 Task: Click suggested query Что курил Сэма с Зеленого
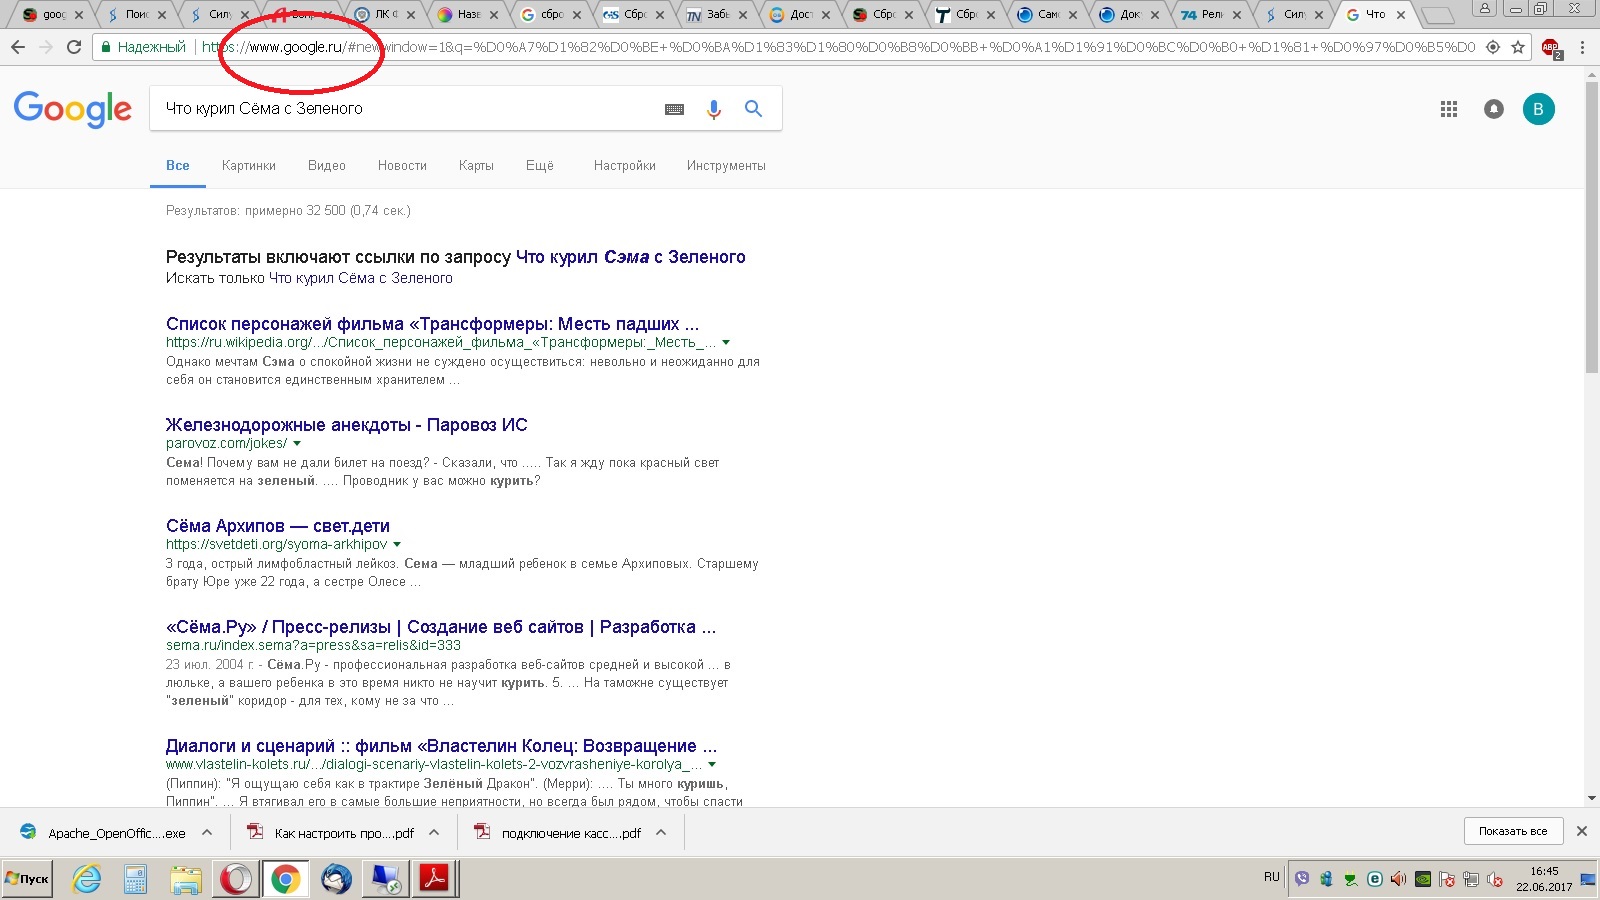[630, 257]
